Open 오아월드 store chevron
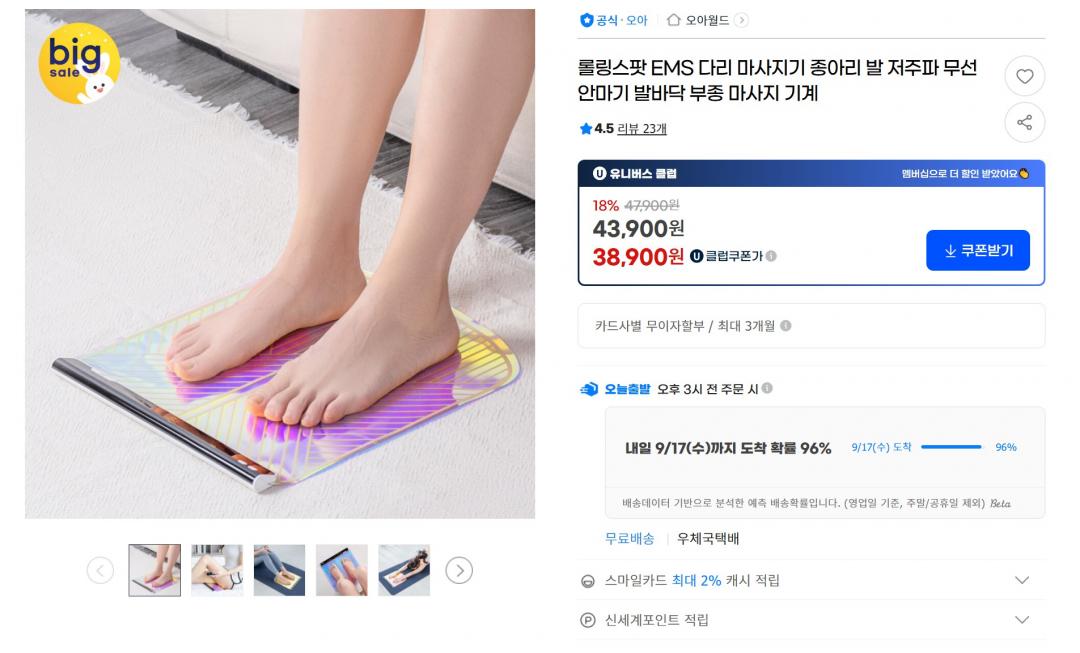 [x=741, y=20]
